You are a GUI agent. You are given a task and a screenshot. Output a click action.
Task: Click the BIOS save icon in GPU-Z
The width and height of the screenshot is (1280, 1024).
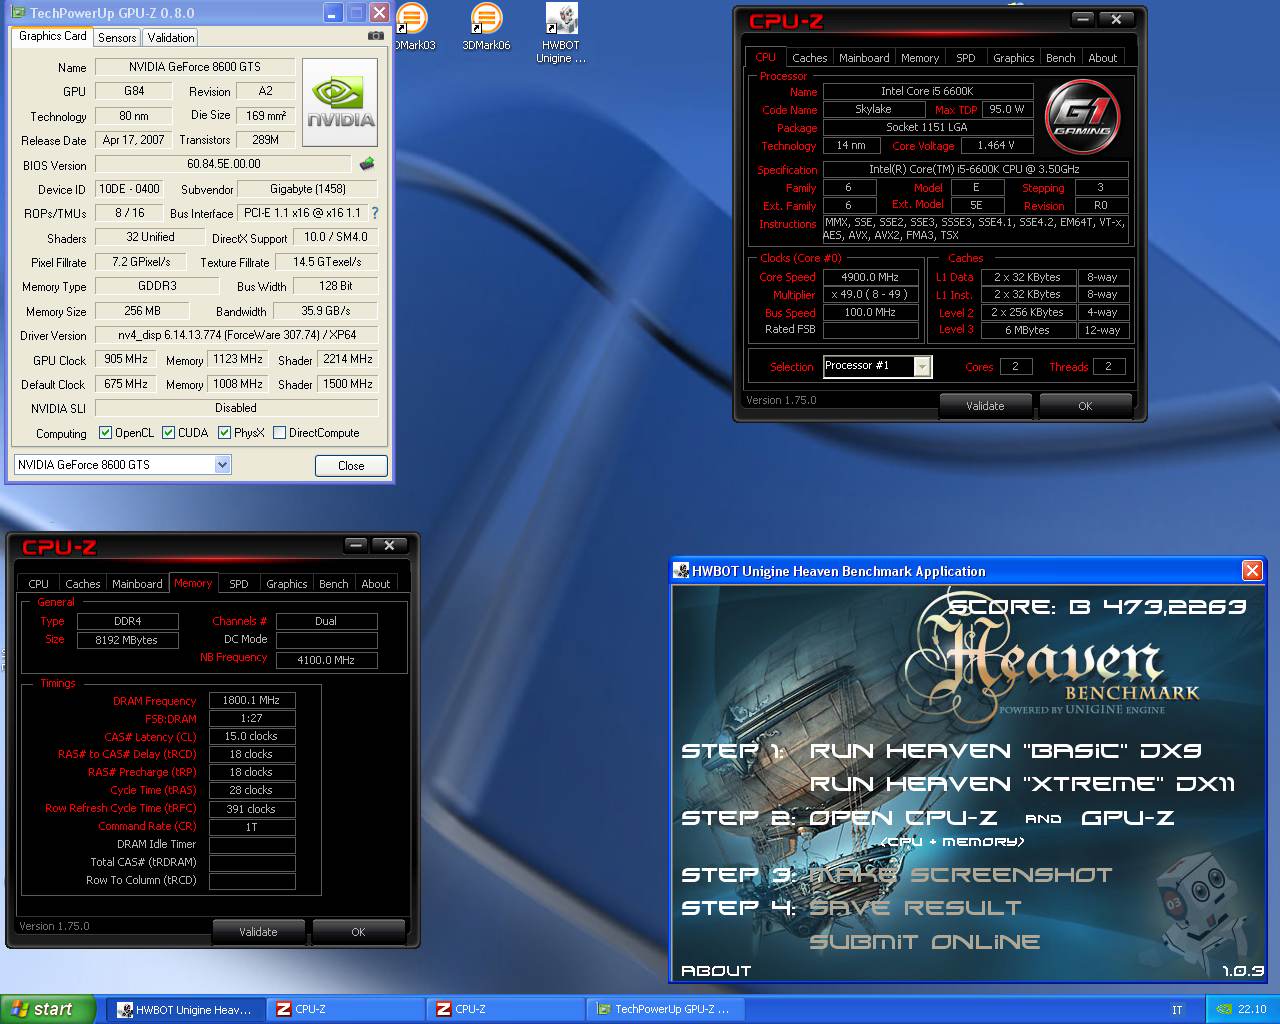point(367,164)
